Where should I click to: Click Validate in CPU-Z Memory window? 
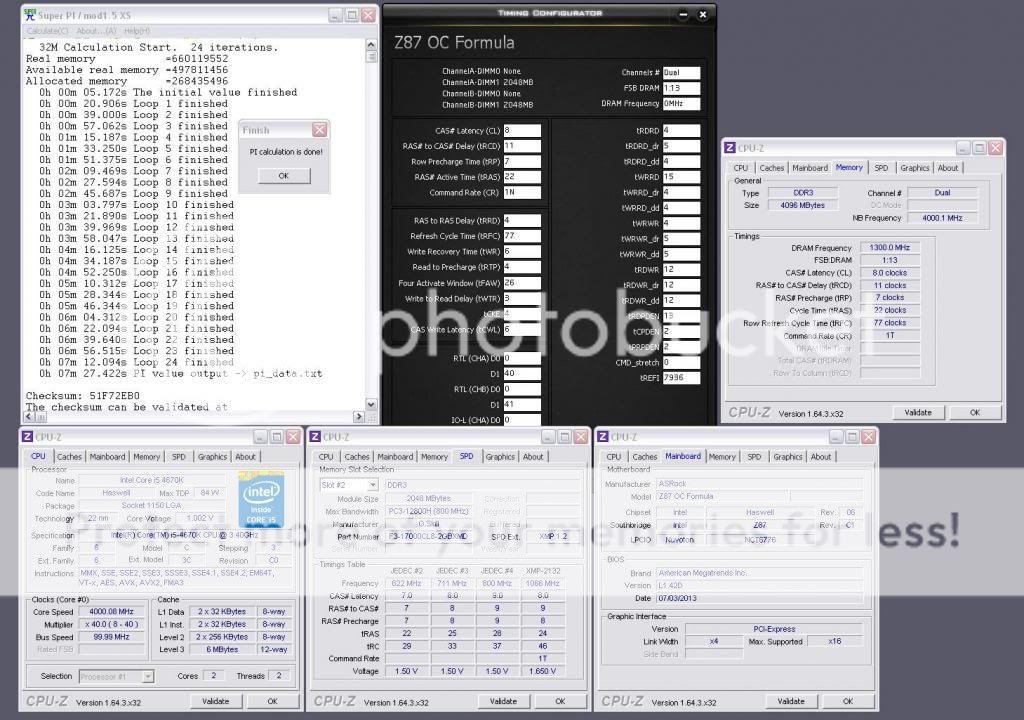click(918, 412)
